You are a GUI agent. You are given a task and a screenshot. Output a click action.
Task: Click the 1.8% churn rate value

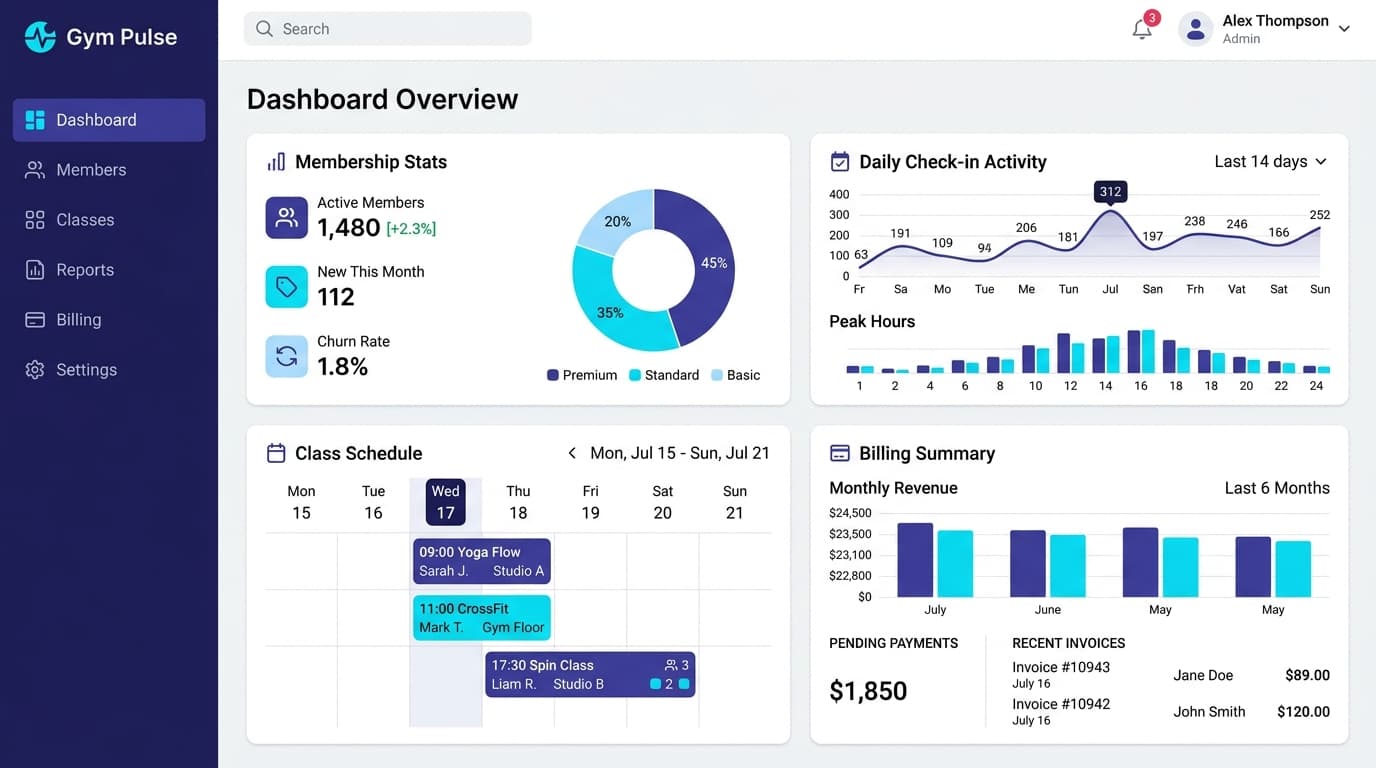click(342, 367)
